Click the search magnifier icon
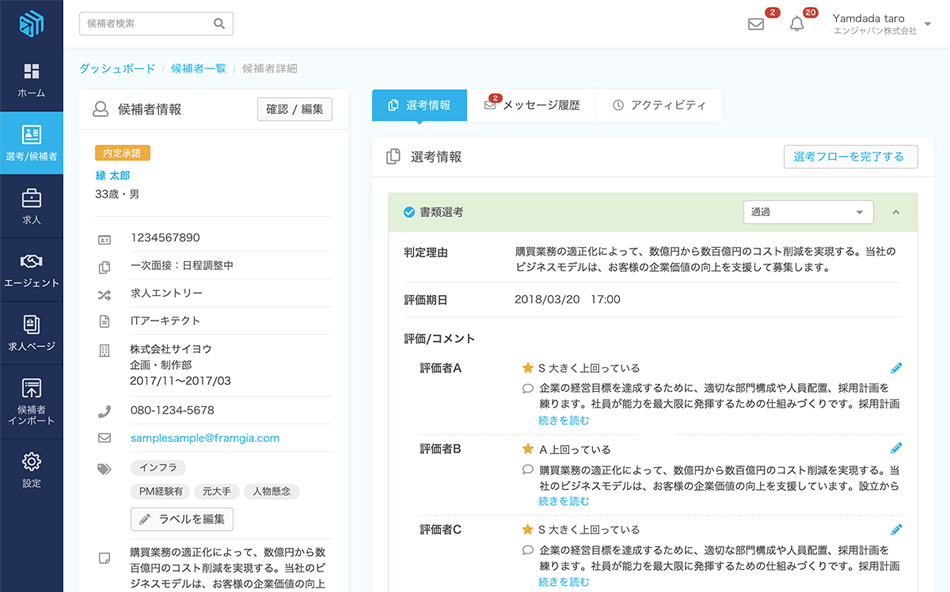The image size is (950, 592). point(219,24)
